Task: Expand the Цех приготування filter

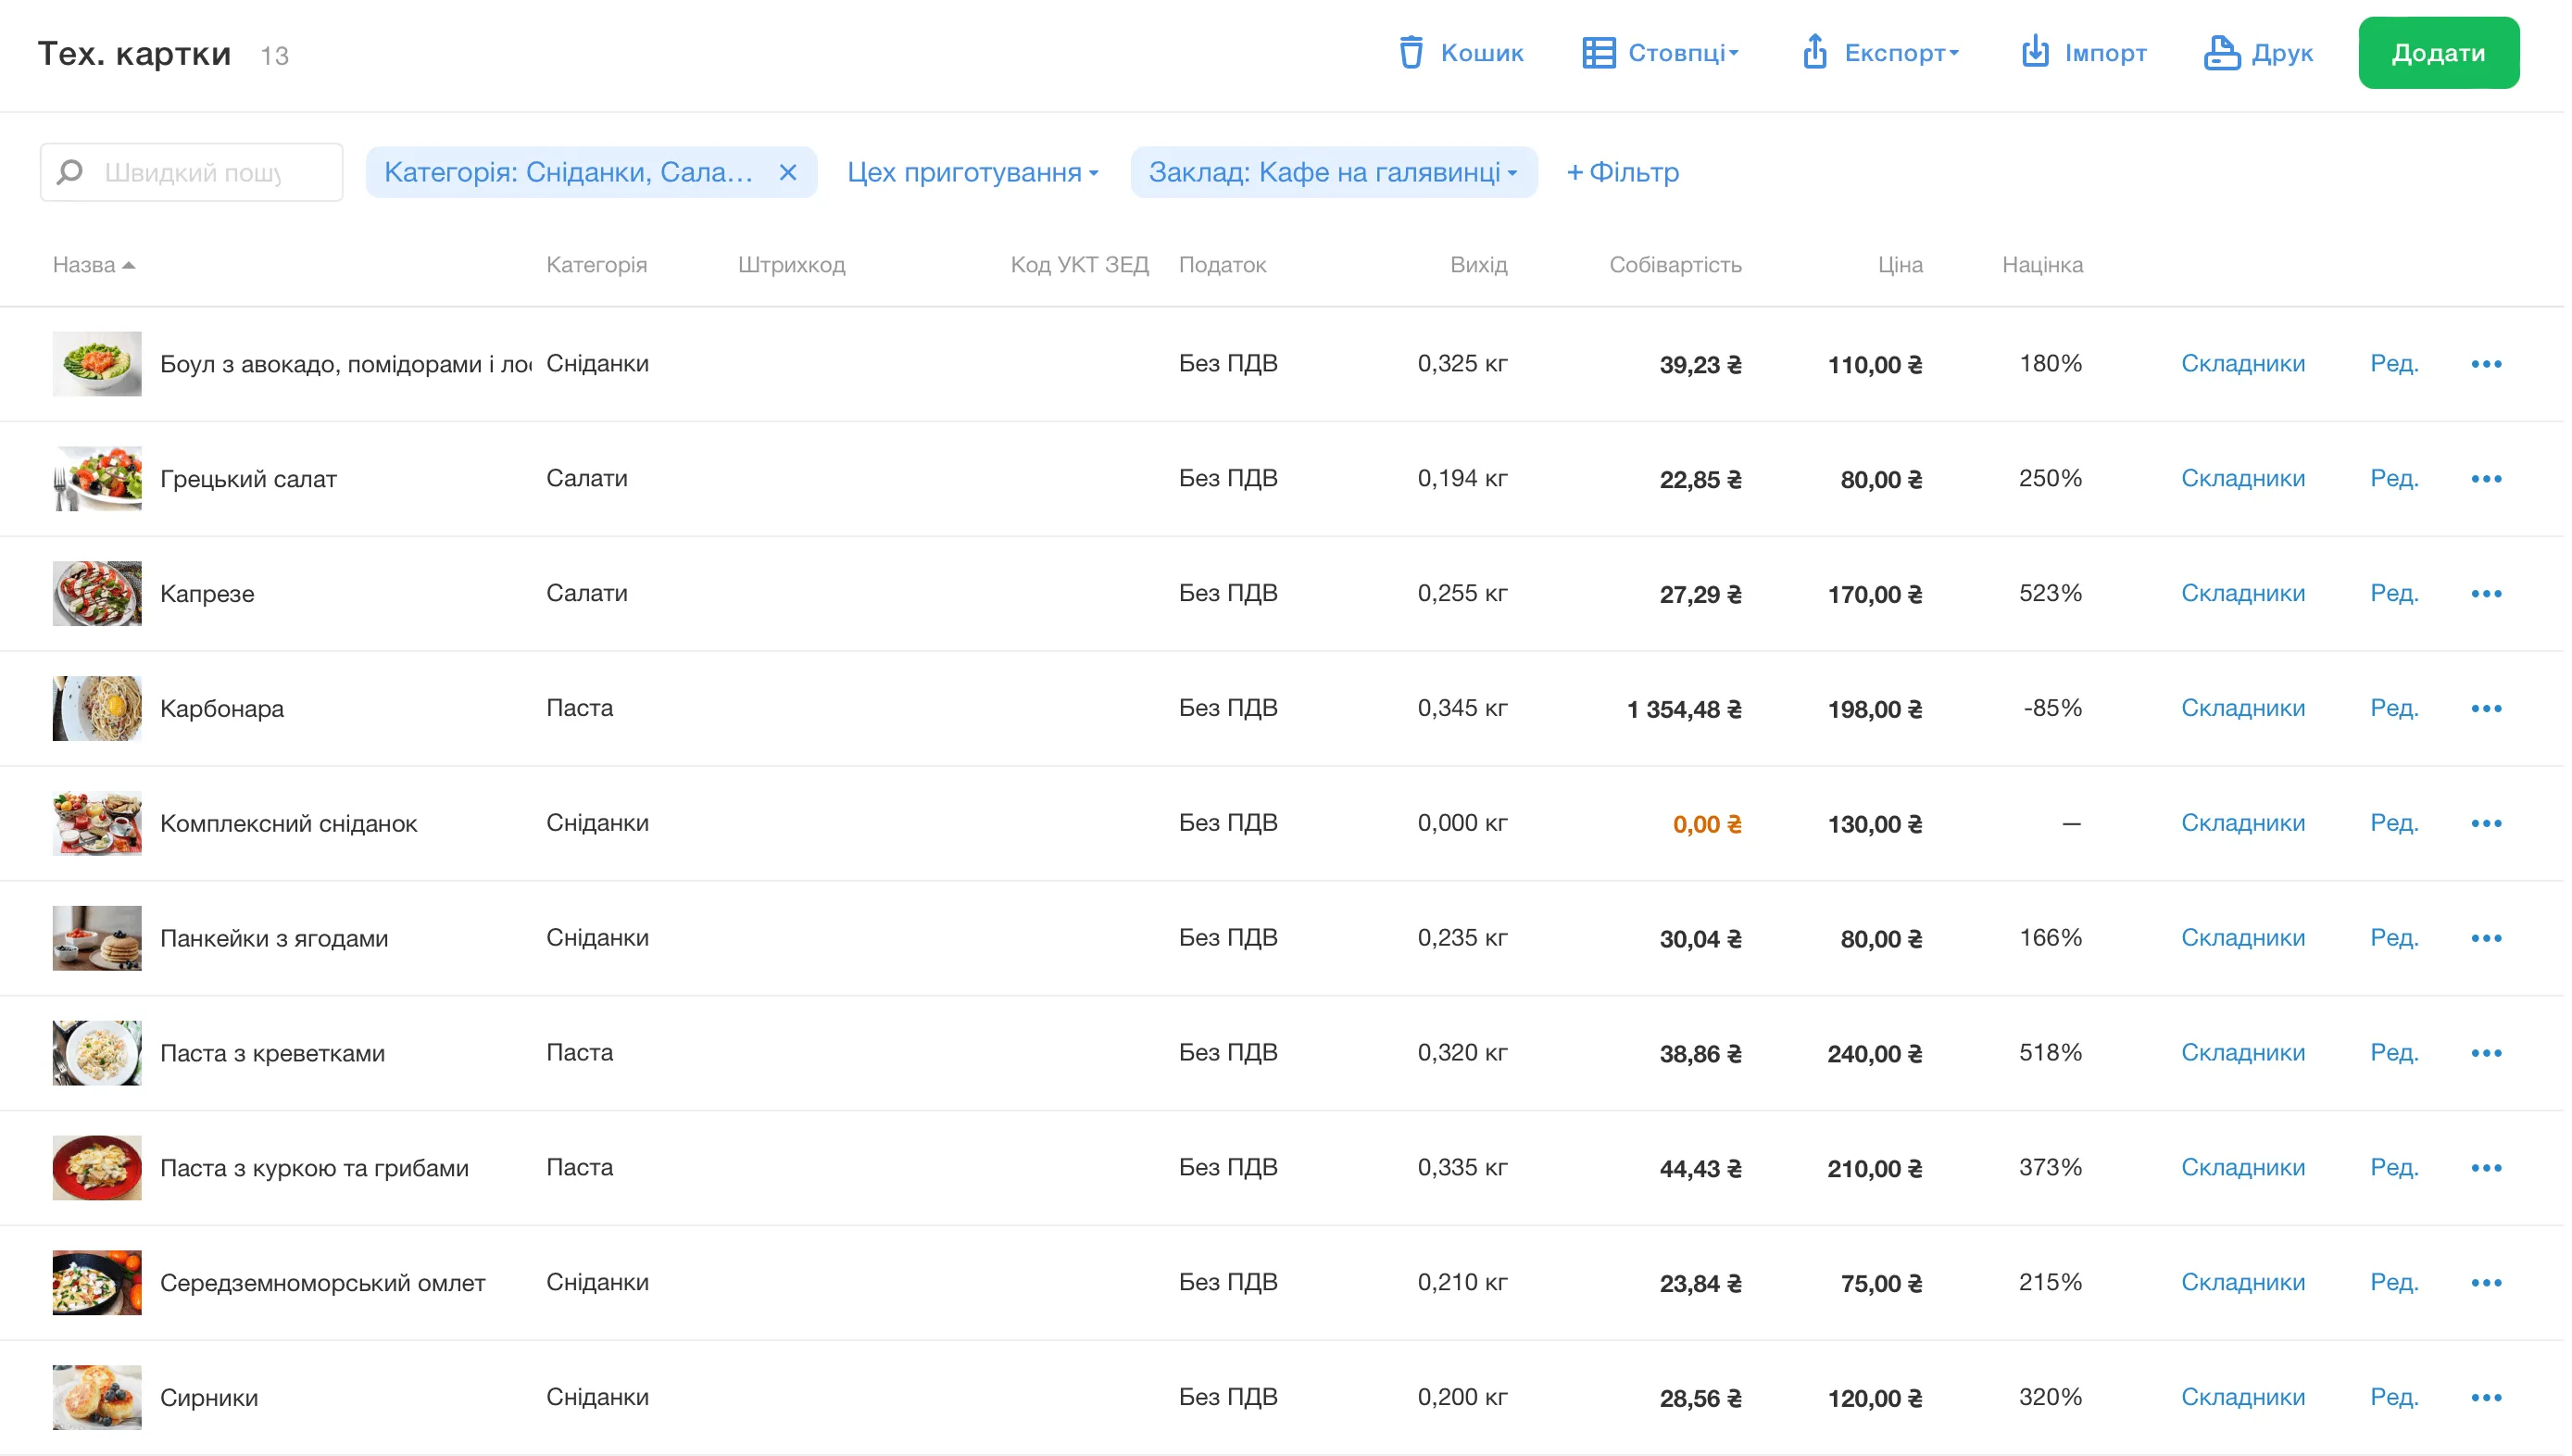Action: click(x=973, y=173)
